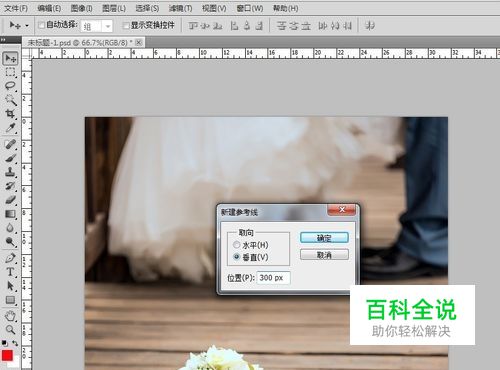This screenshot has width=500, height=370.
Task: Select the Crop tool
Action: tap(10, 114)
